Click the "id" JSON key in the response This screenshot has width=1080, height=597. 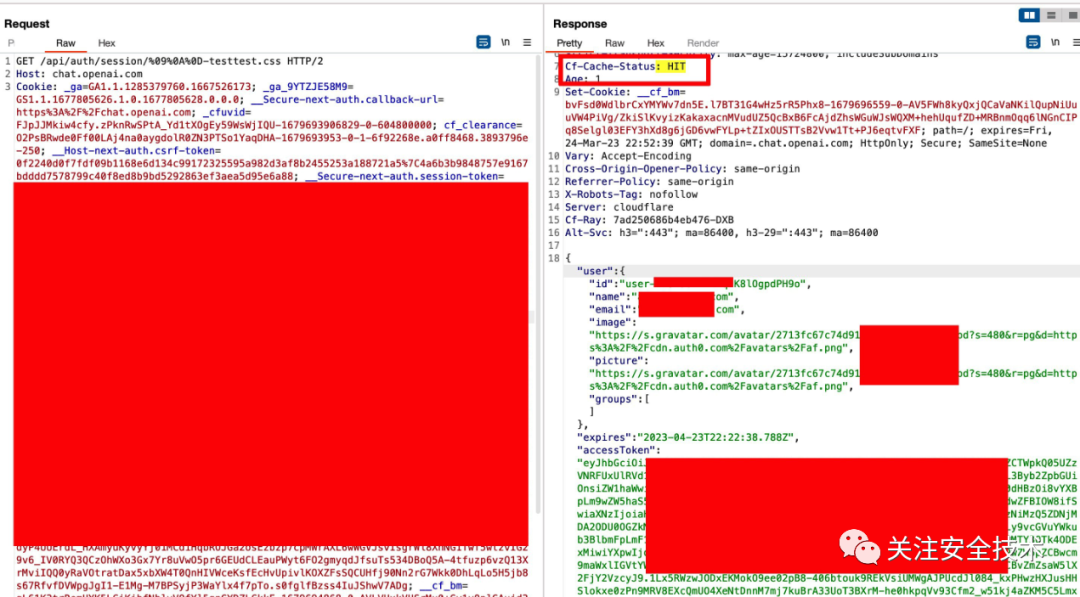coord(603,284)
